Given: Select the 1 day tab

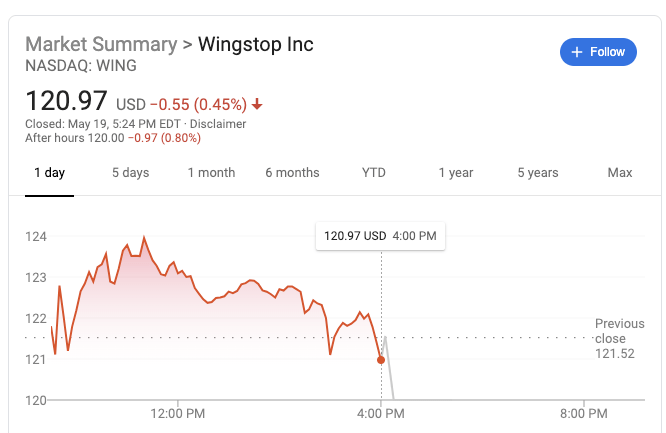Looking at the screenshot, I should point(49,173).
